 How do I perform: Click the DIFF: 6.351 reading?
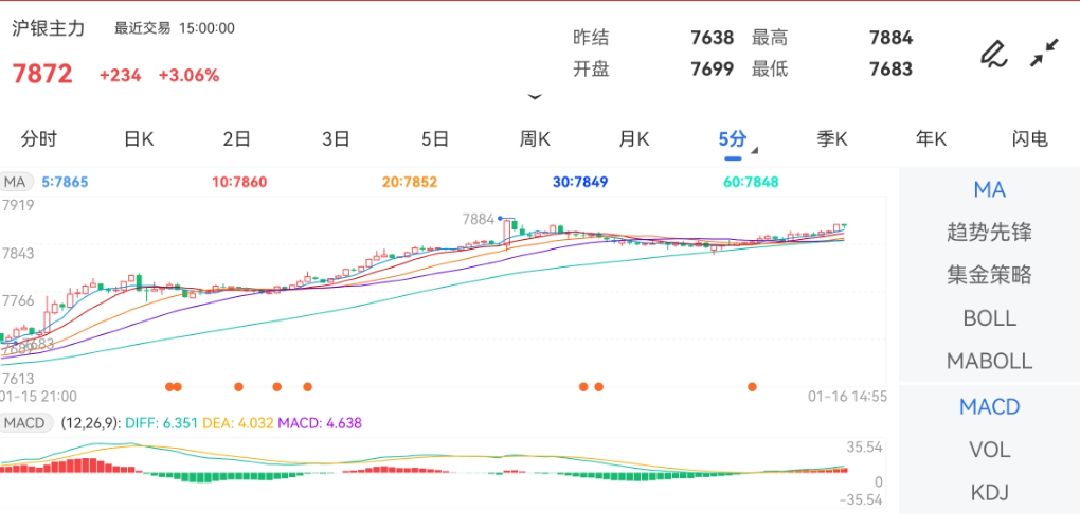(x=159, y=422)
